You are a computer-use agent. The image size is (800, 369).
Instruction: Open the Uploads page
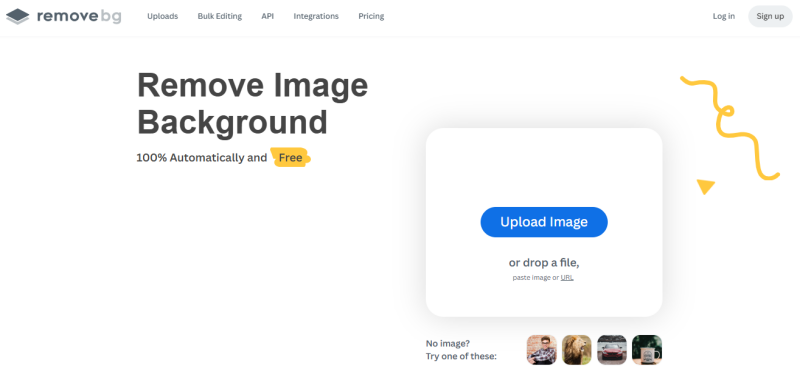(162, 16)
